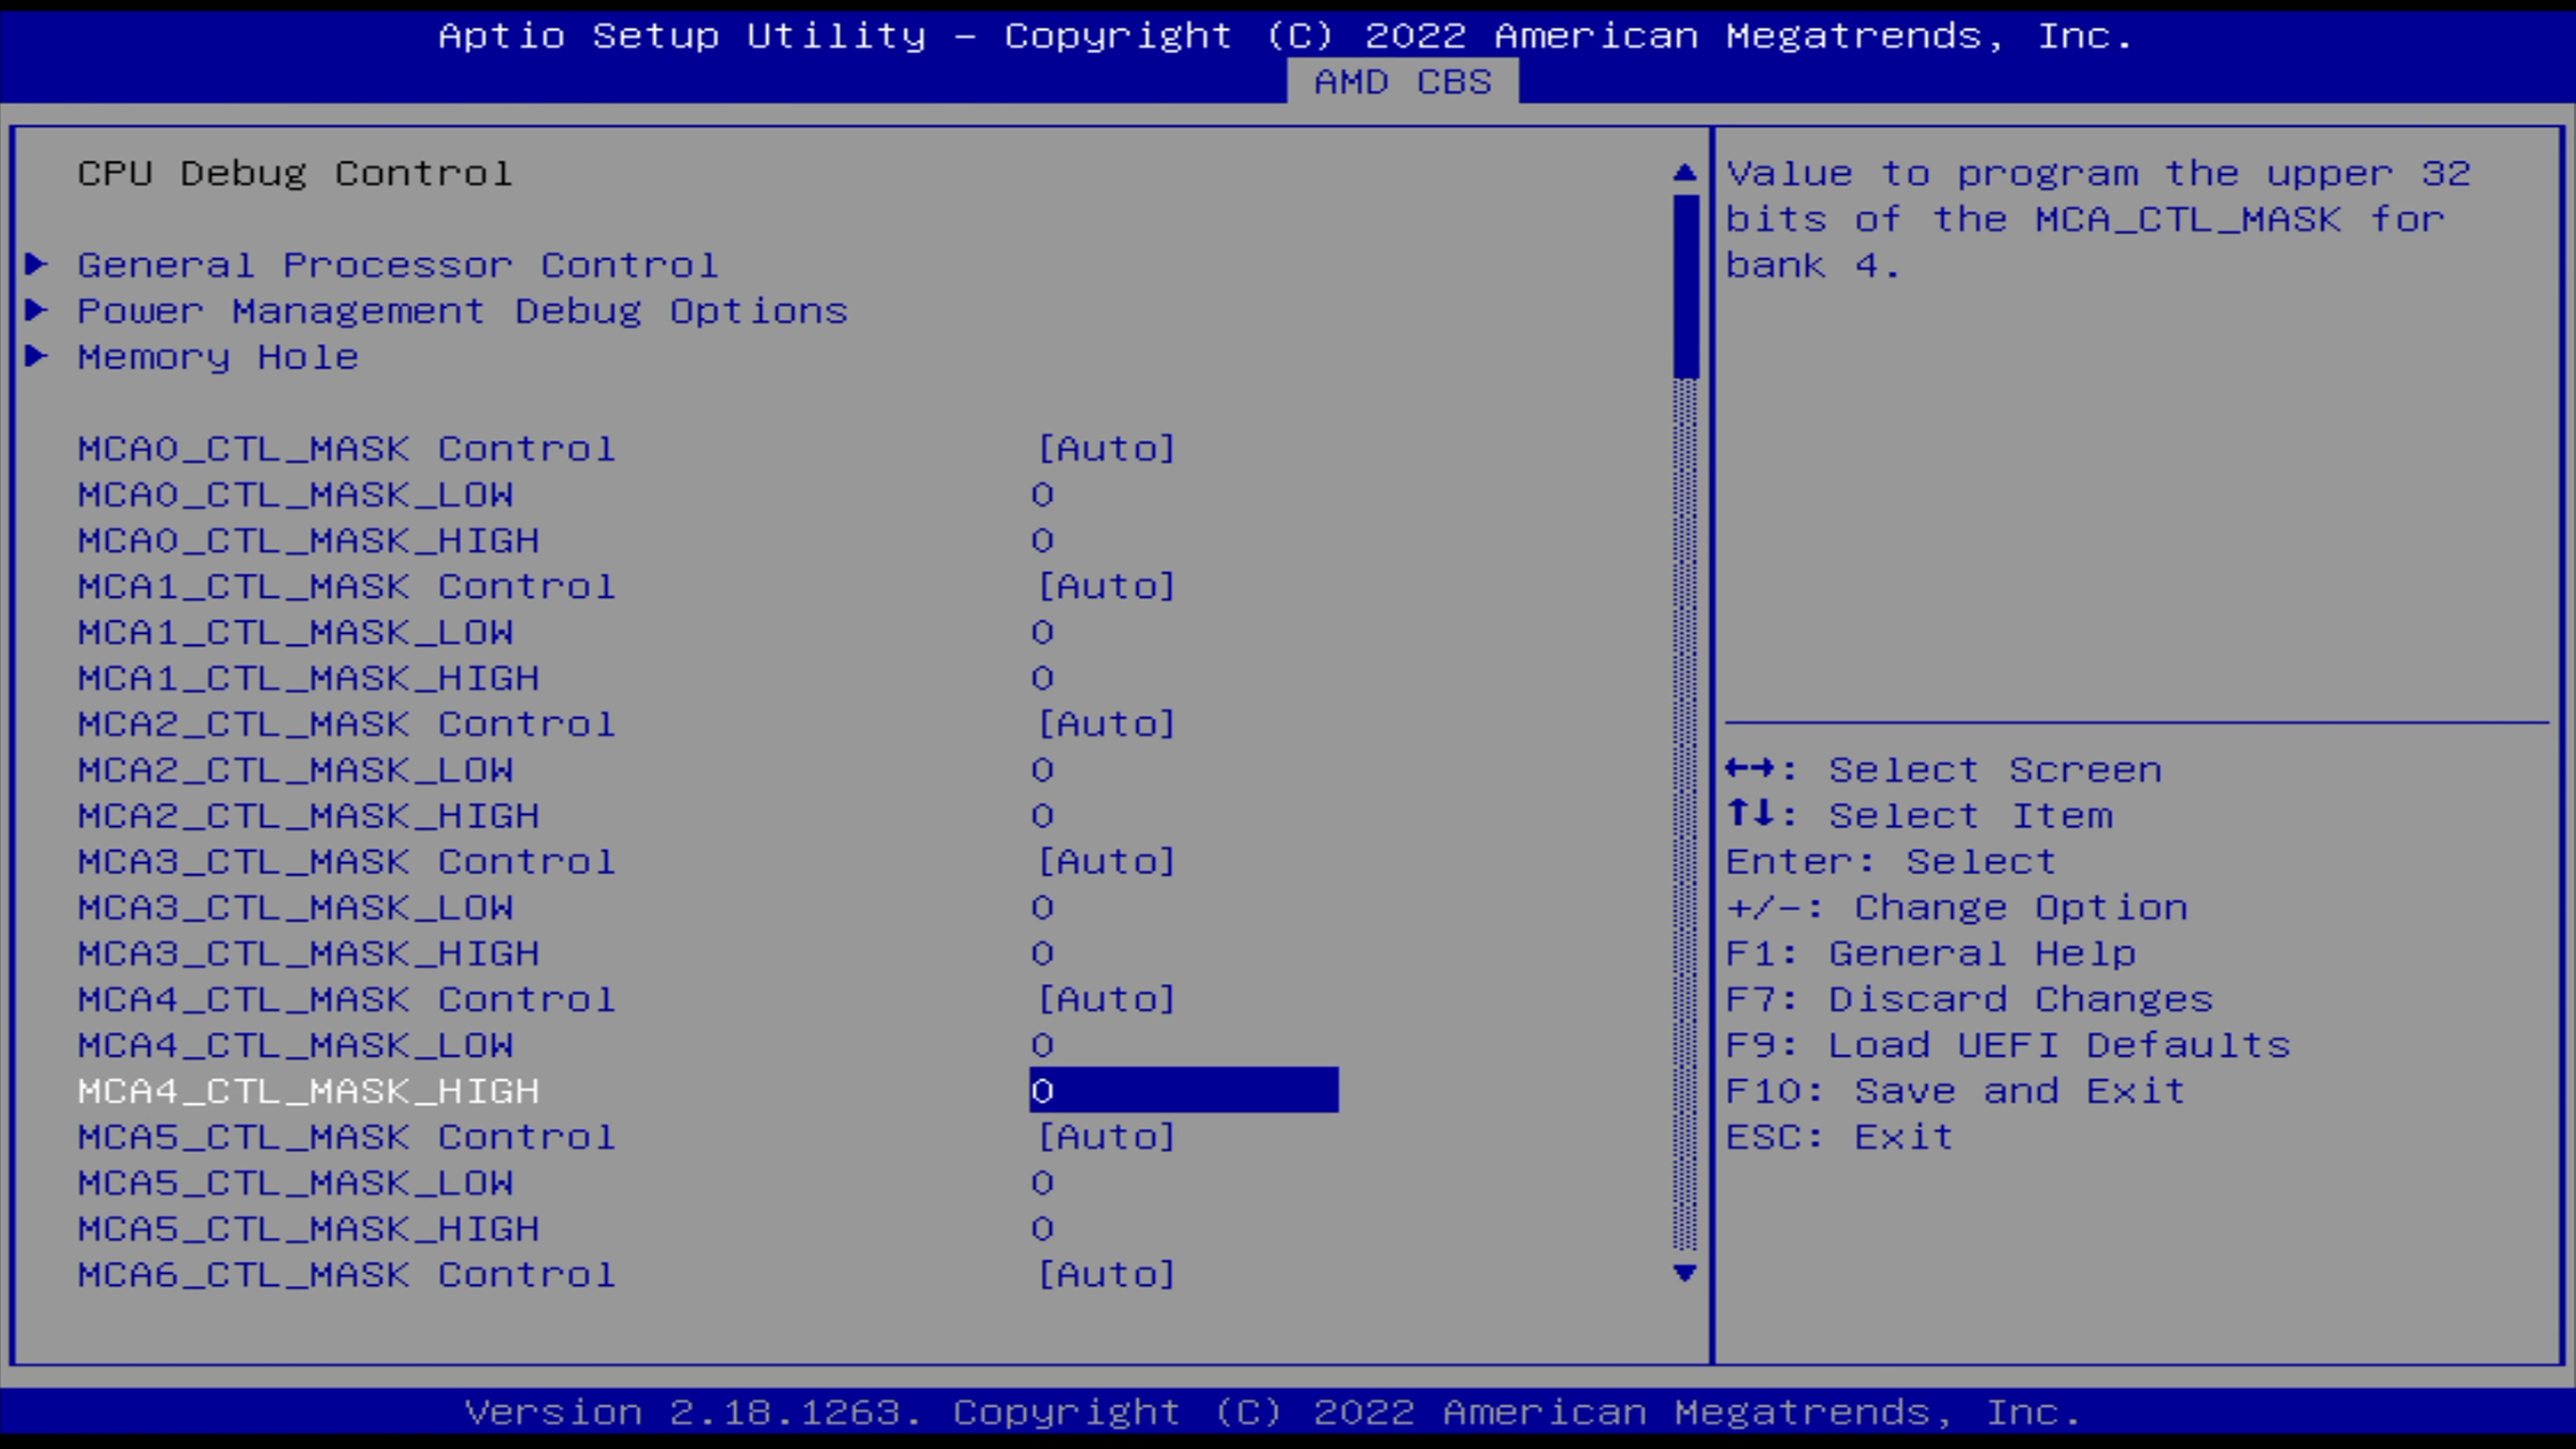Viewport: 2576px width, 1449px height.
Task: Open MCA3_CTL_MASK Control Auto dropdown
Action: [x=1106, y=861]
